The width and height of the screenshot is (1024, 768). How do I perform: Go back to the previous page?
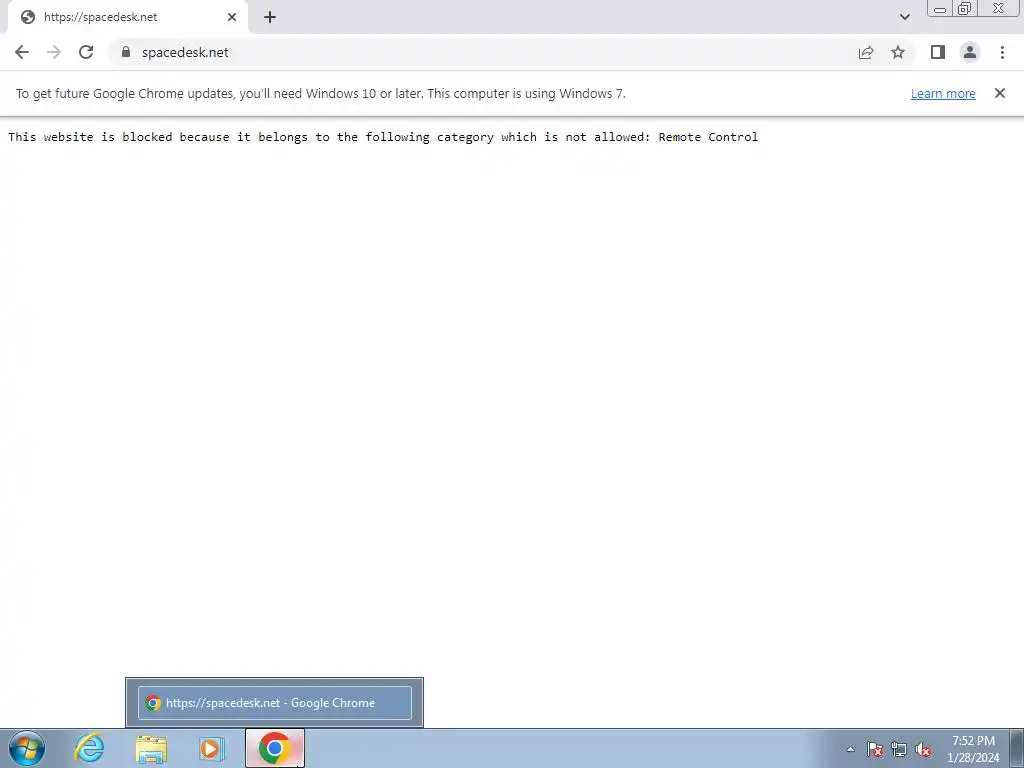(22, 52)
